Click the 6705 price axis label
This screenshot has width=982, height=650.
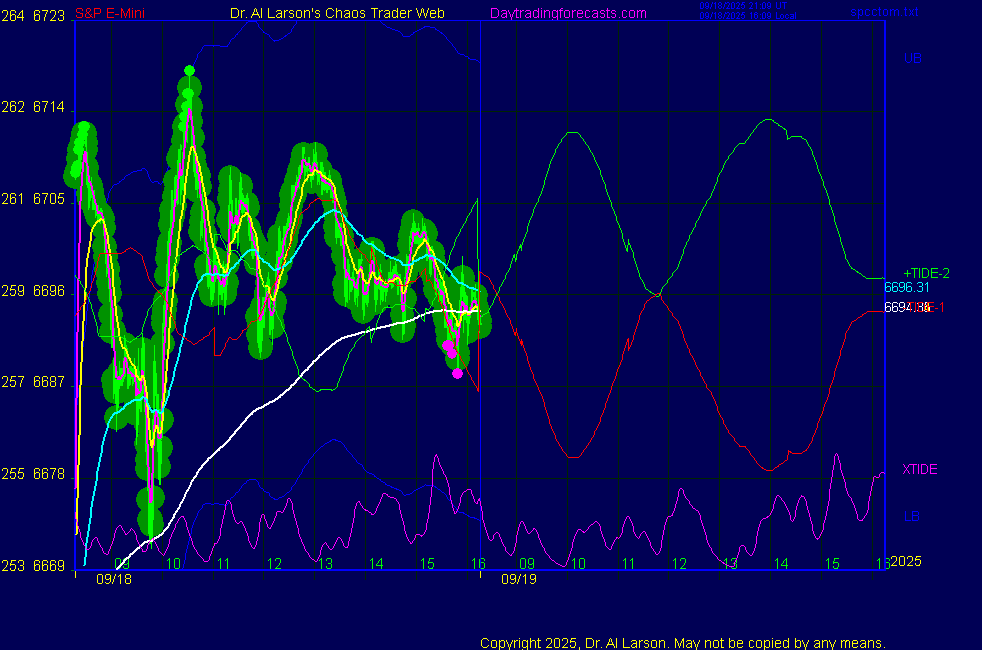[x=49, y=199]
